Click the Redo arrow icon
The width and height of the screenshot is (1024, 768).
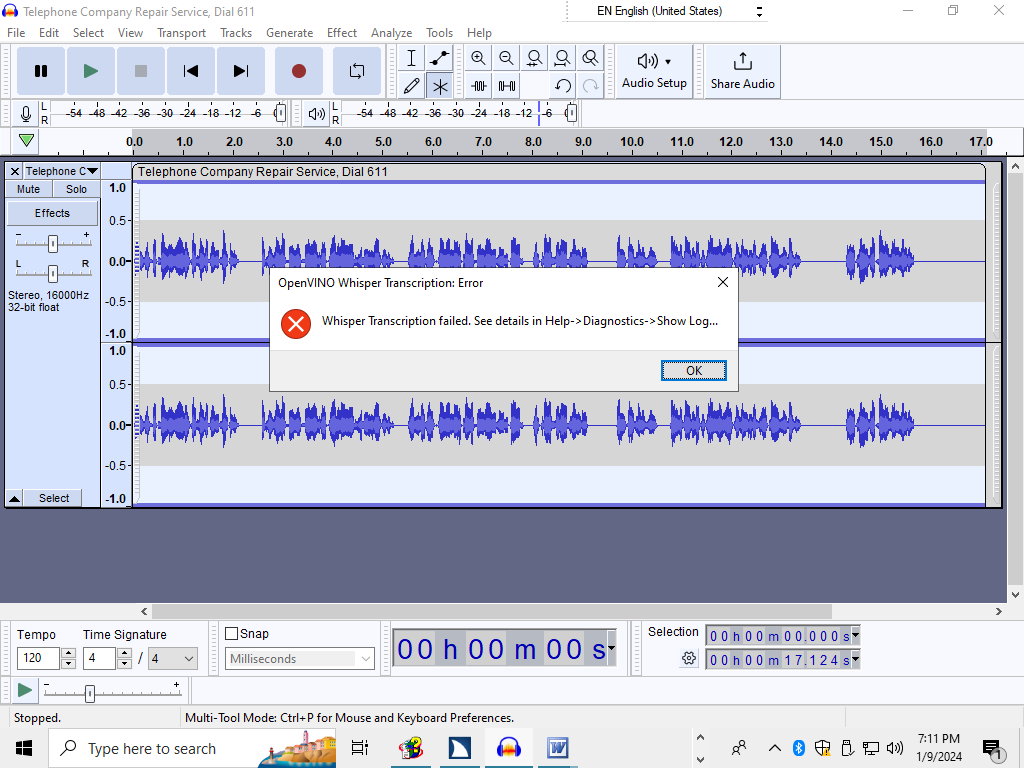[x=590, y=86]
